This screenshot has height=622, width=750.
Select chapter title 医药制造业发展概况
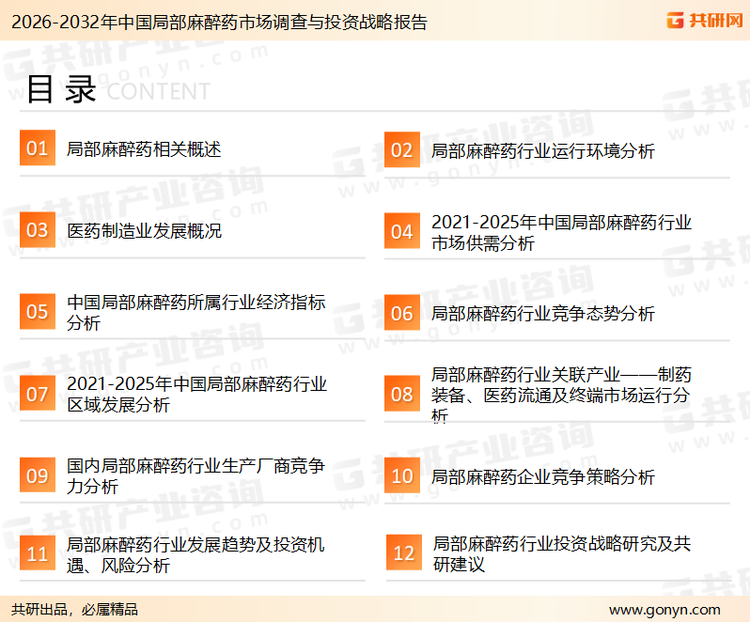coord(144,231)
